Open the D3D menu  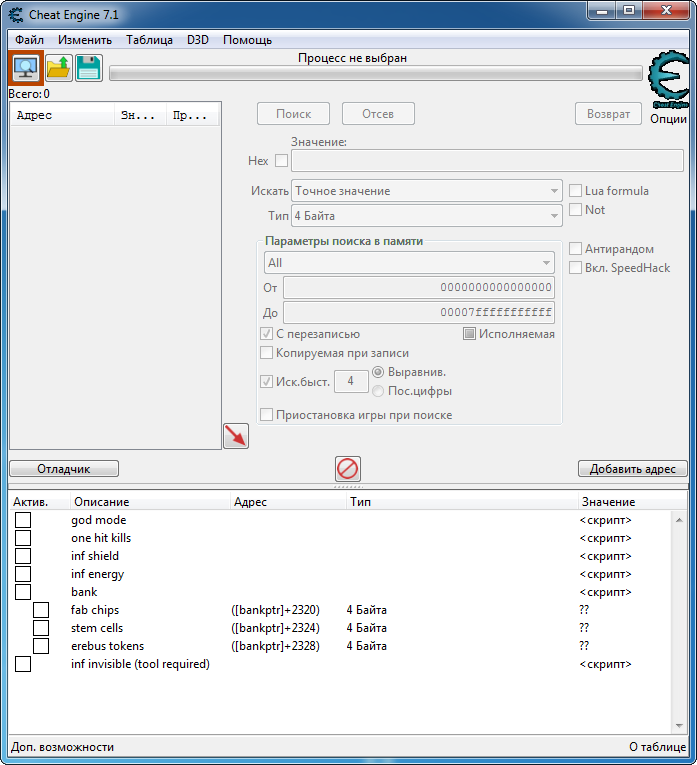pyautogui.click(x=198, y=40)
